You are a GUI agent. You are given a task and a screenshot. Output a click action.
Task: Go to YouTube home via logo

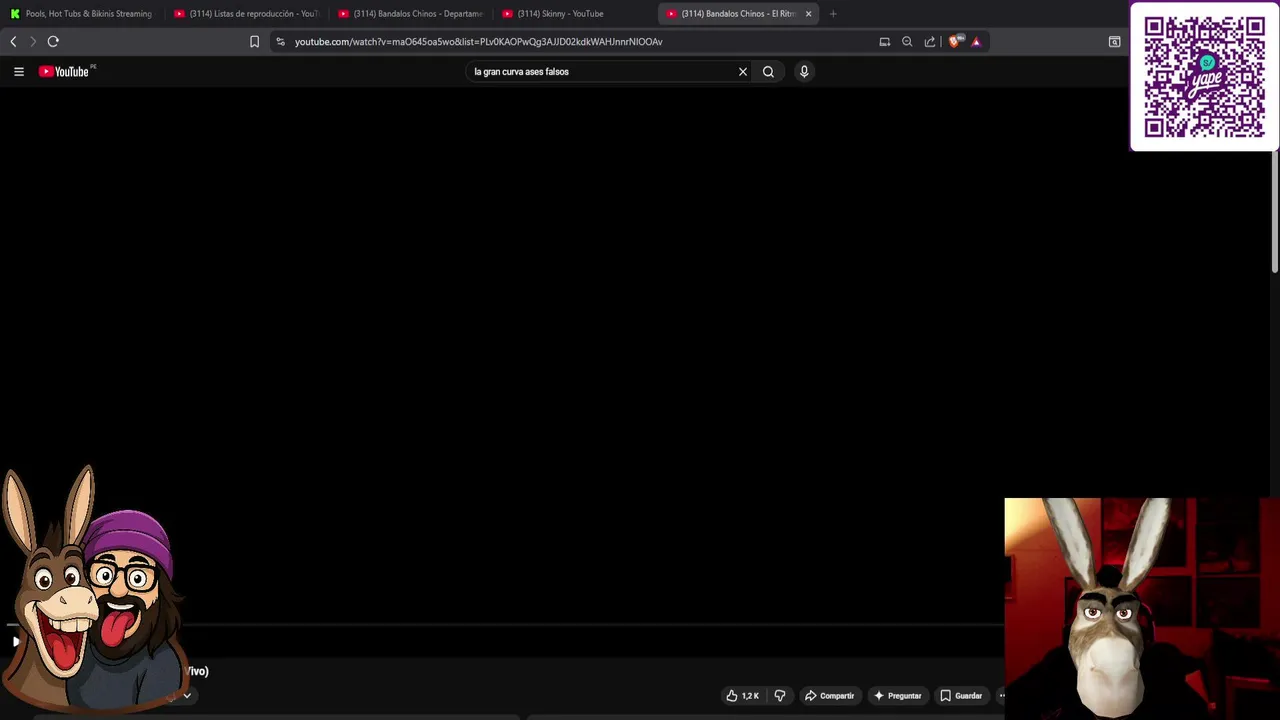tap(65, 71)
